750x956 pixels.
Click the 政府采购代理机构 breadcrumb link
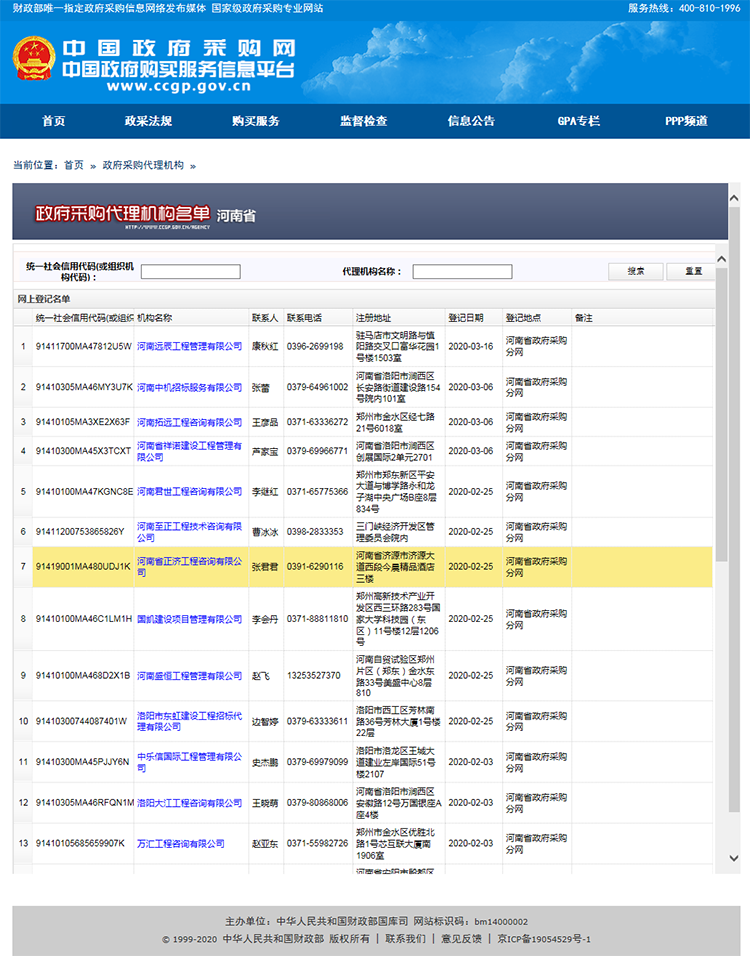pyautogui.click(x=143, y=165)
